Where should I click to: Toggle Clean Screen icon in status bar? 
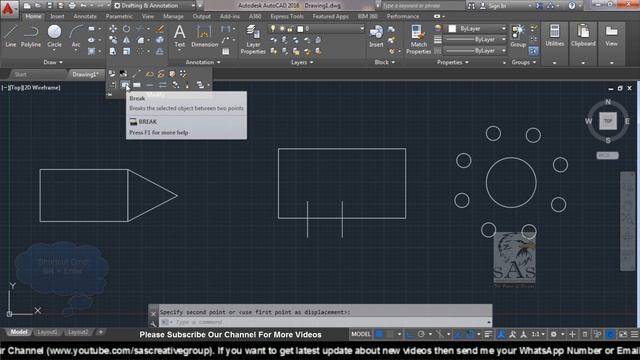tap(623, 334)
